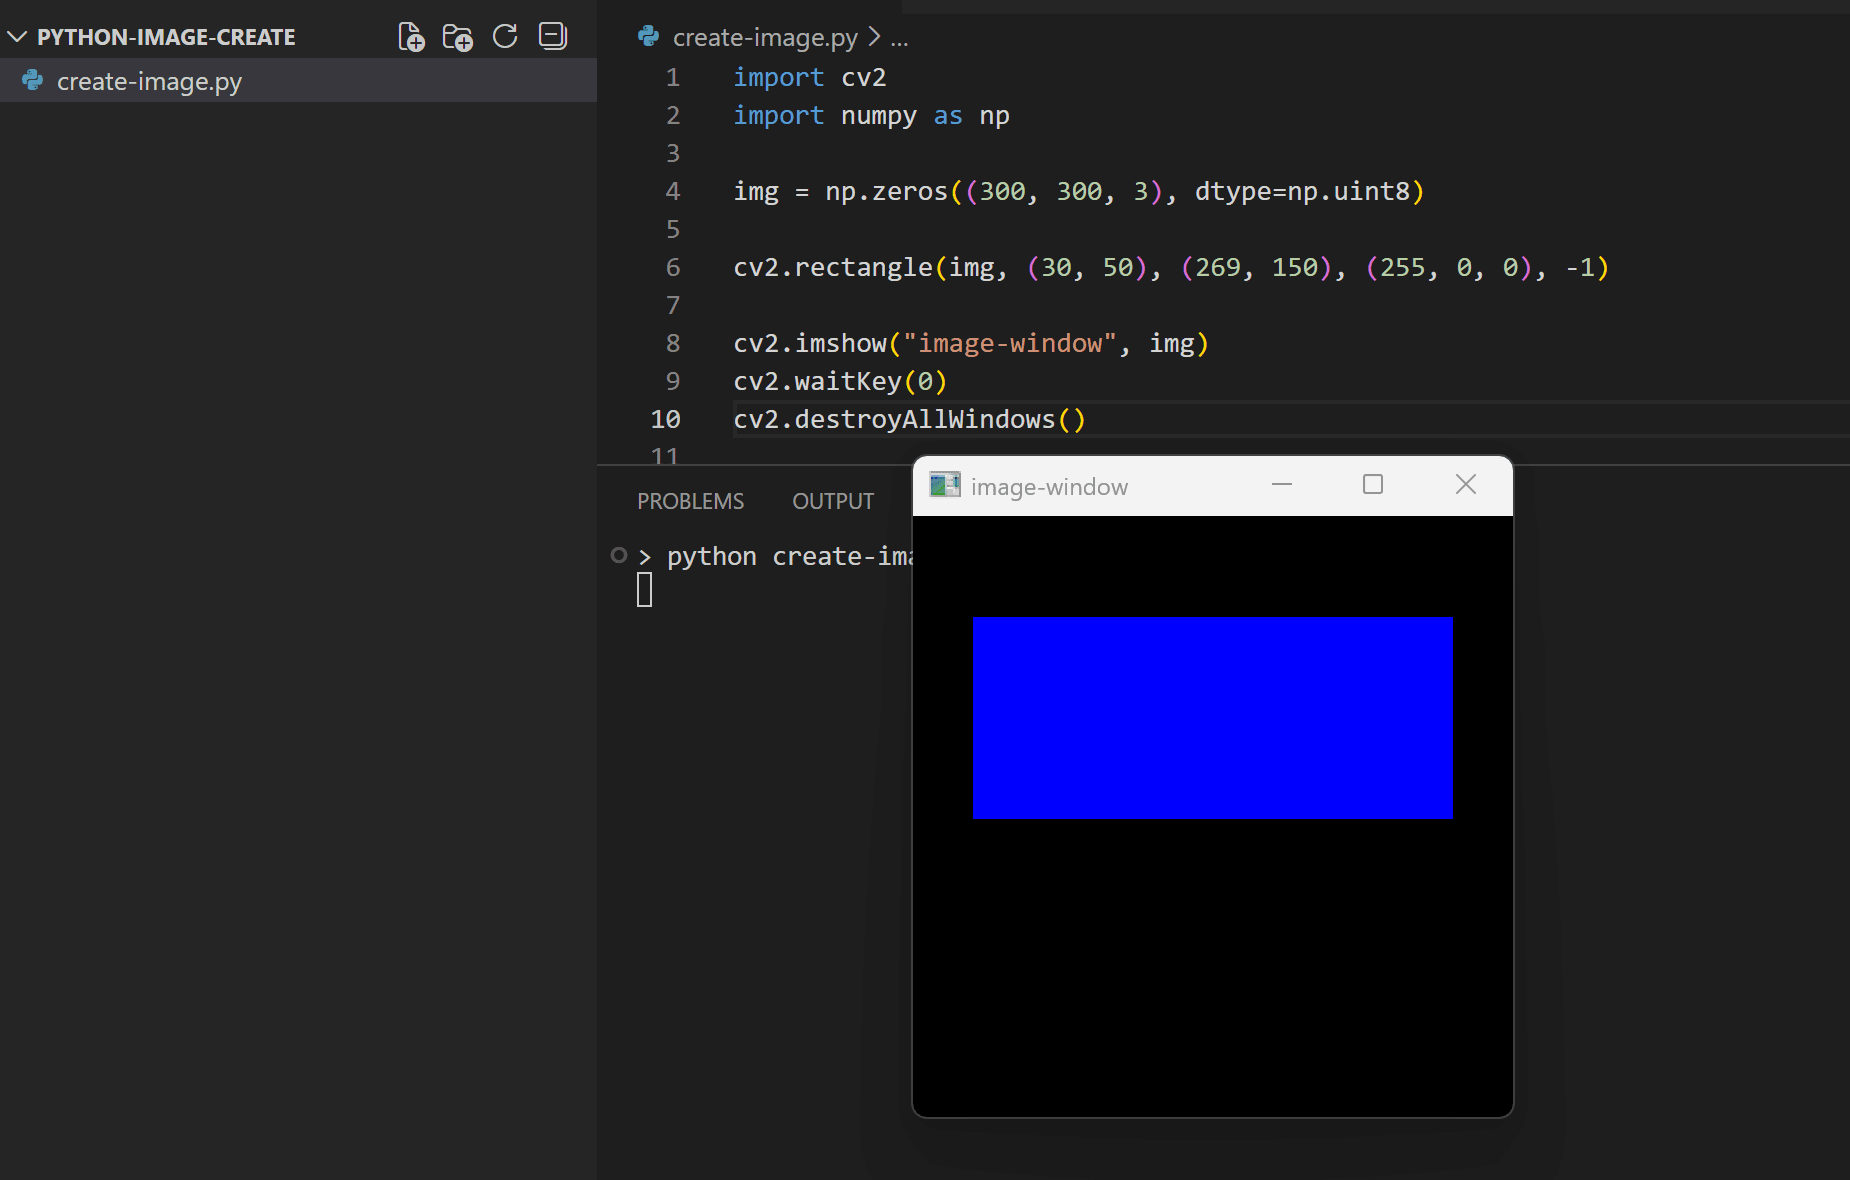Switch to the PROBLEMS tab
The image size is (1850, 1180).
click(690, 501)
